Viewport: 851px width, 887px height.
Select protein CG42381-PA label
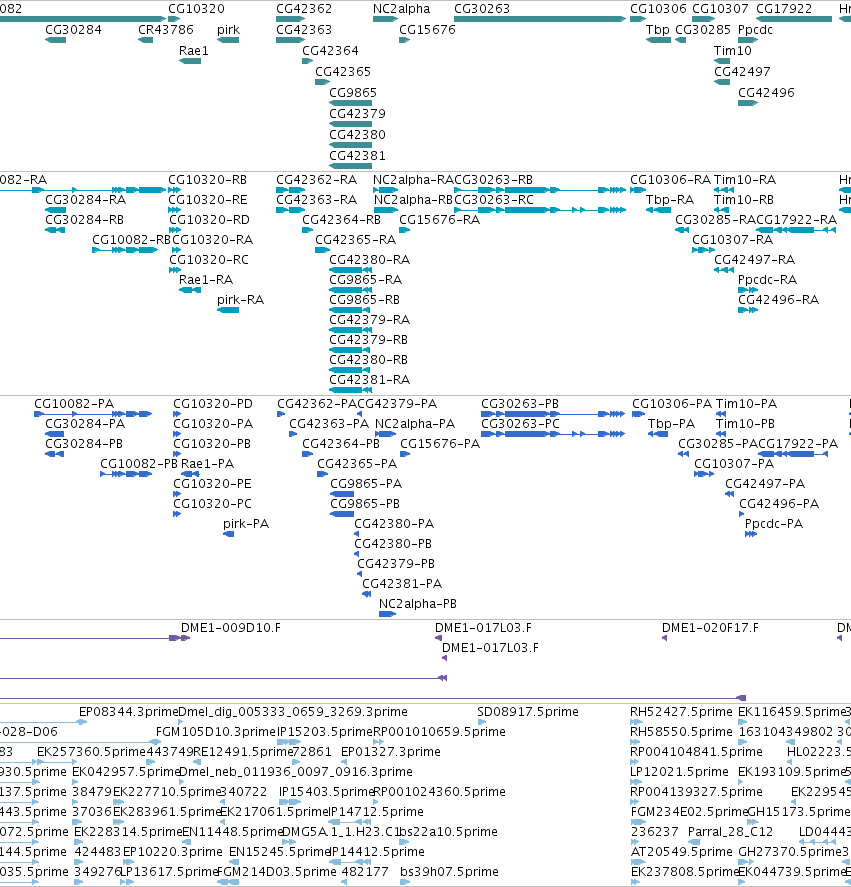pyautogui.click(x=402, y=584)
